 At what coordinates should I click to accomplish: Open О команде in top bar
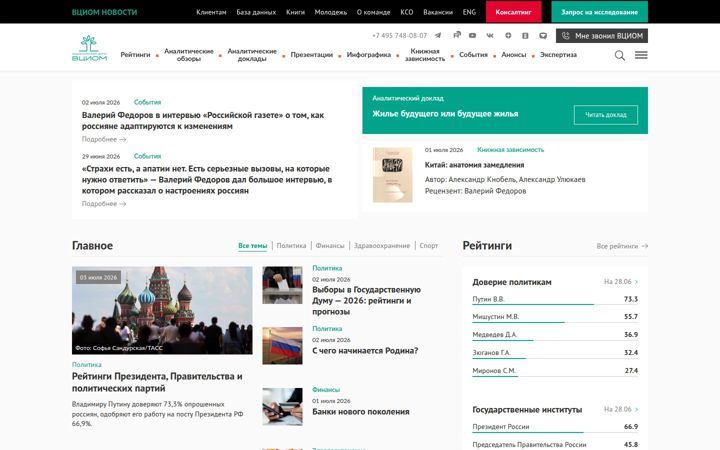373,12
